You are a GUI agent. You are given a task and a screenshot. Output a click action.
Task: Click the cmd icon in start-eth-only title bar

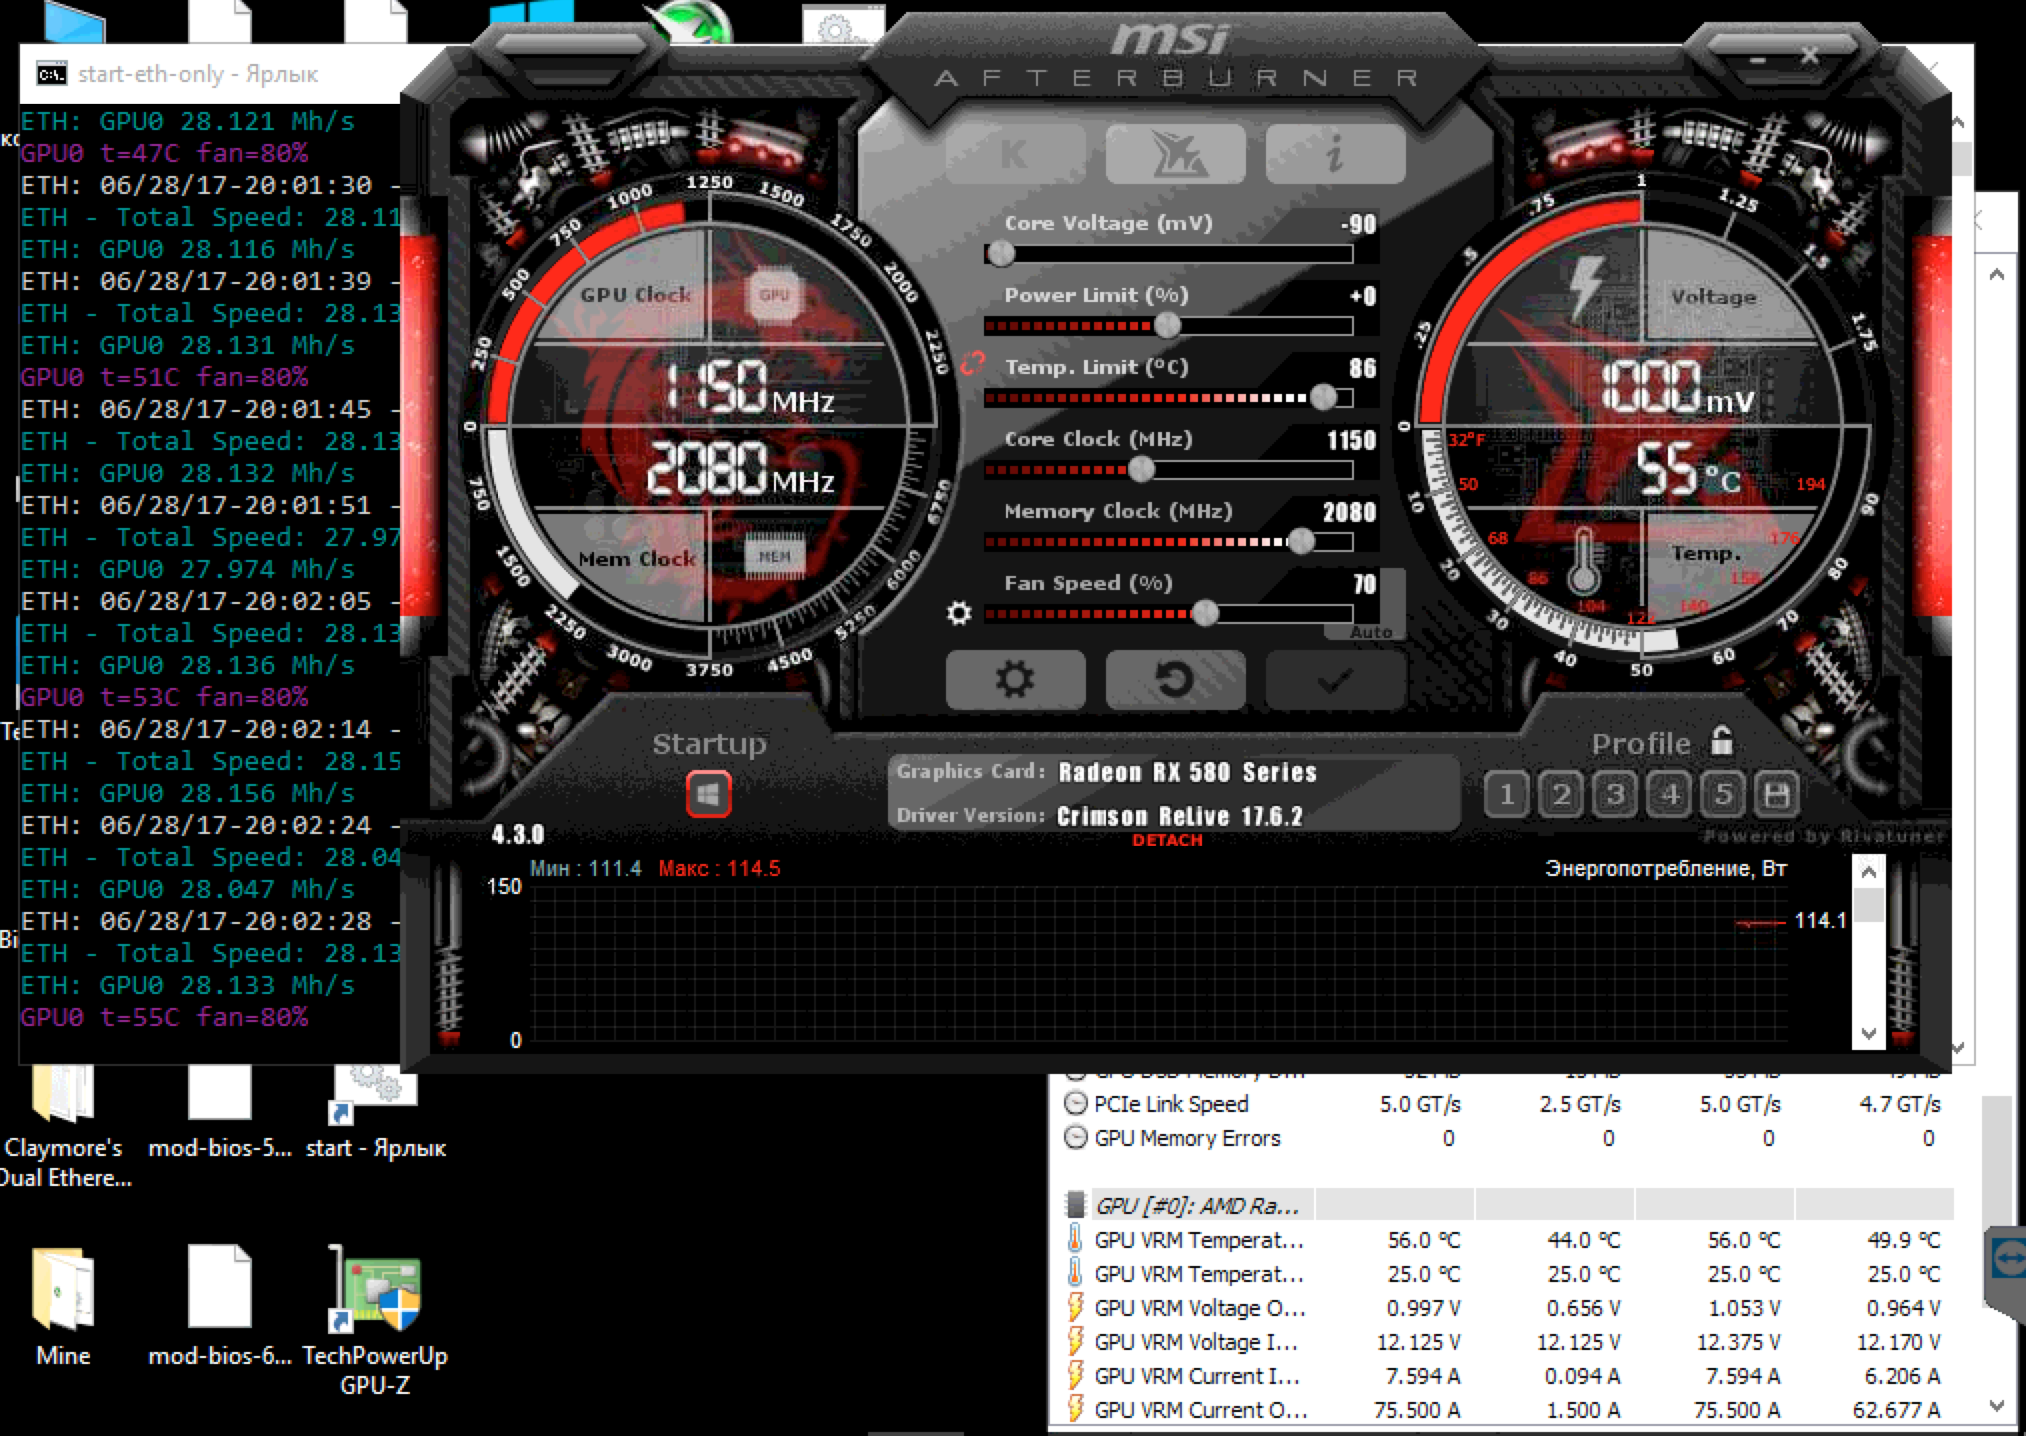[x=51, y=74]
